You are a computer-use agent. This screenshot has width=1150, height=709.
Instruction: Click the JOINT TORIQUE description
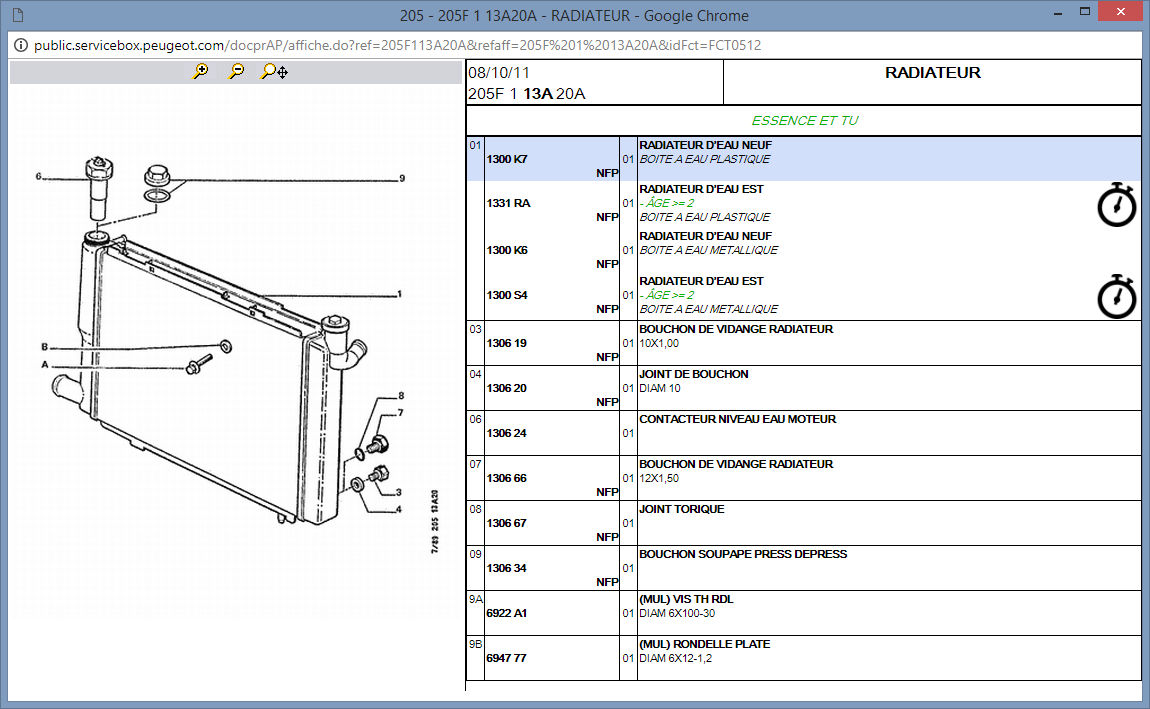[x=681, y=509]
